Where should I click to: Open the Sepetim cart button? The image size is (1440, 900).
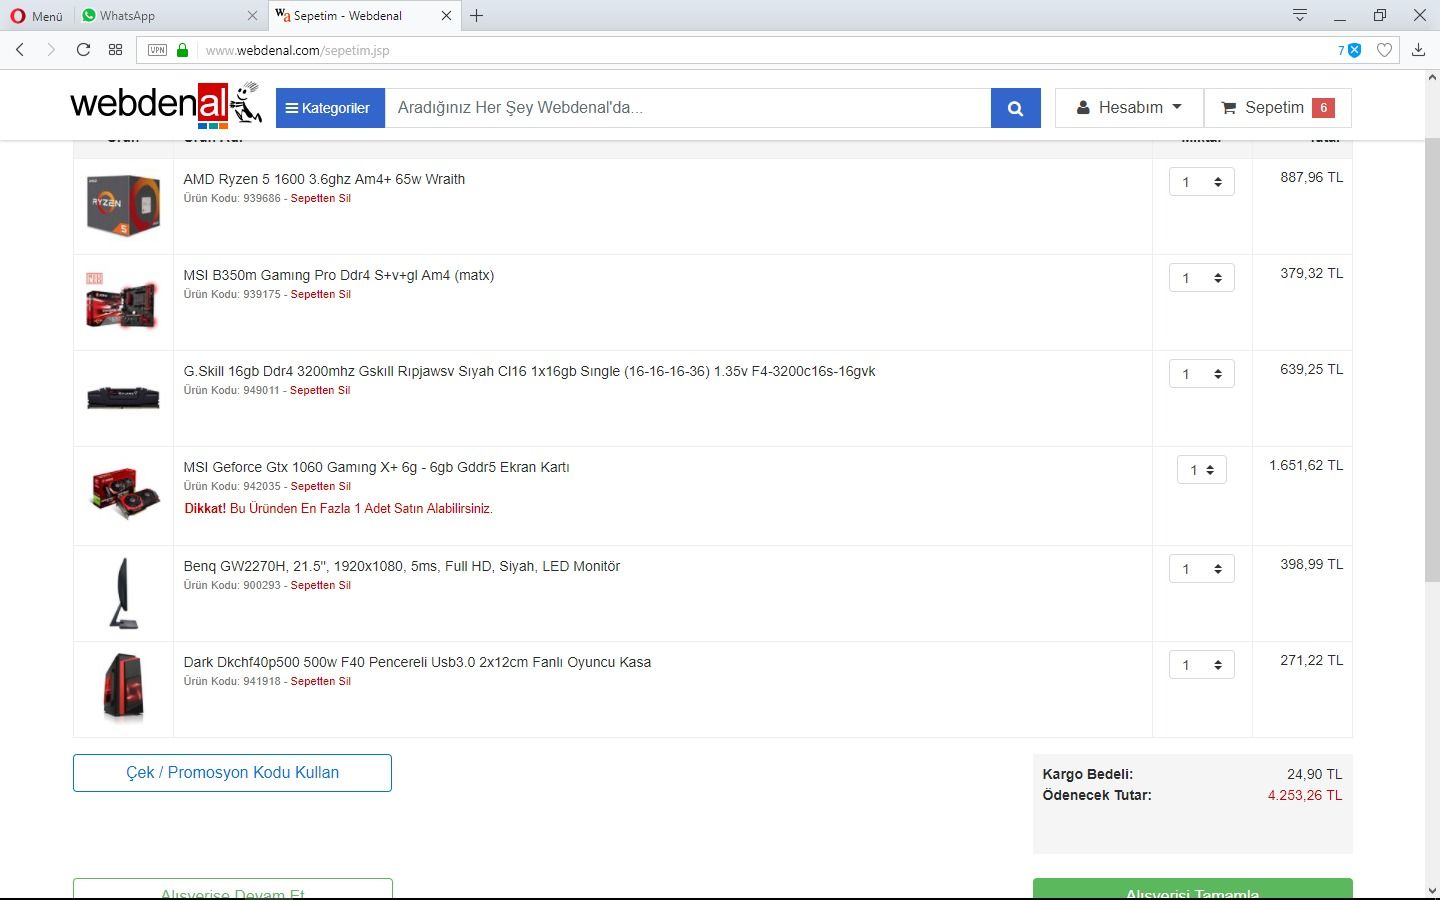pos(1277,108)
